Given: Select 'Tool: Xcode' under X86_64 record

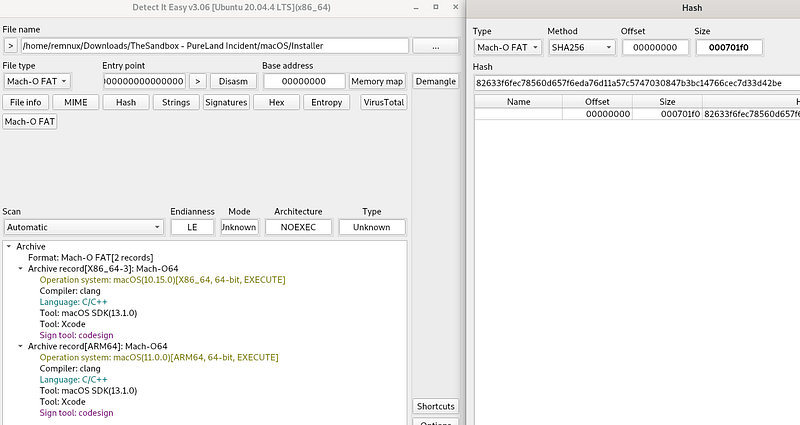Looking at the screenshot, I should 62,324.
